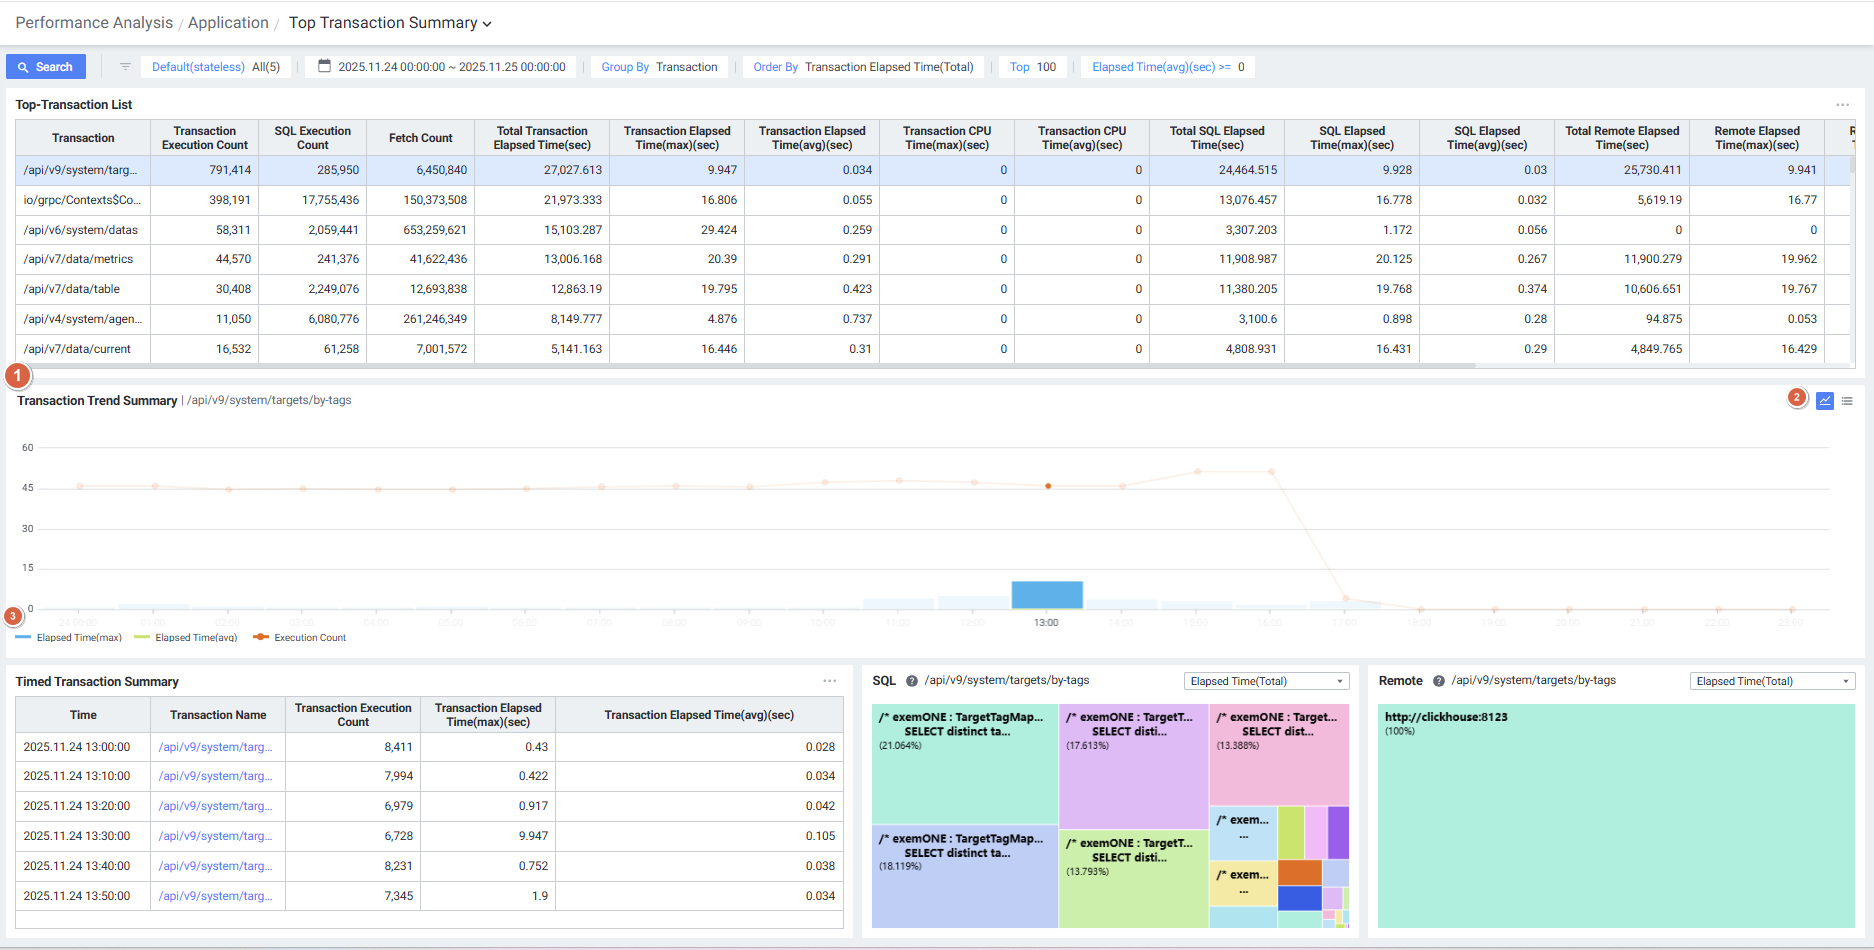Image resolution: width=1874 pixels, height=950 pixels.
Task: Switch trend summary to line chart view
Action: pyautogui.click(x=1825, y=401)
